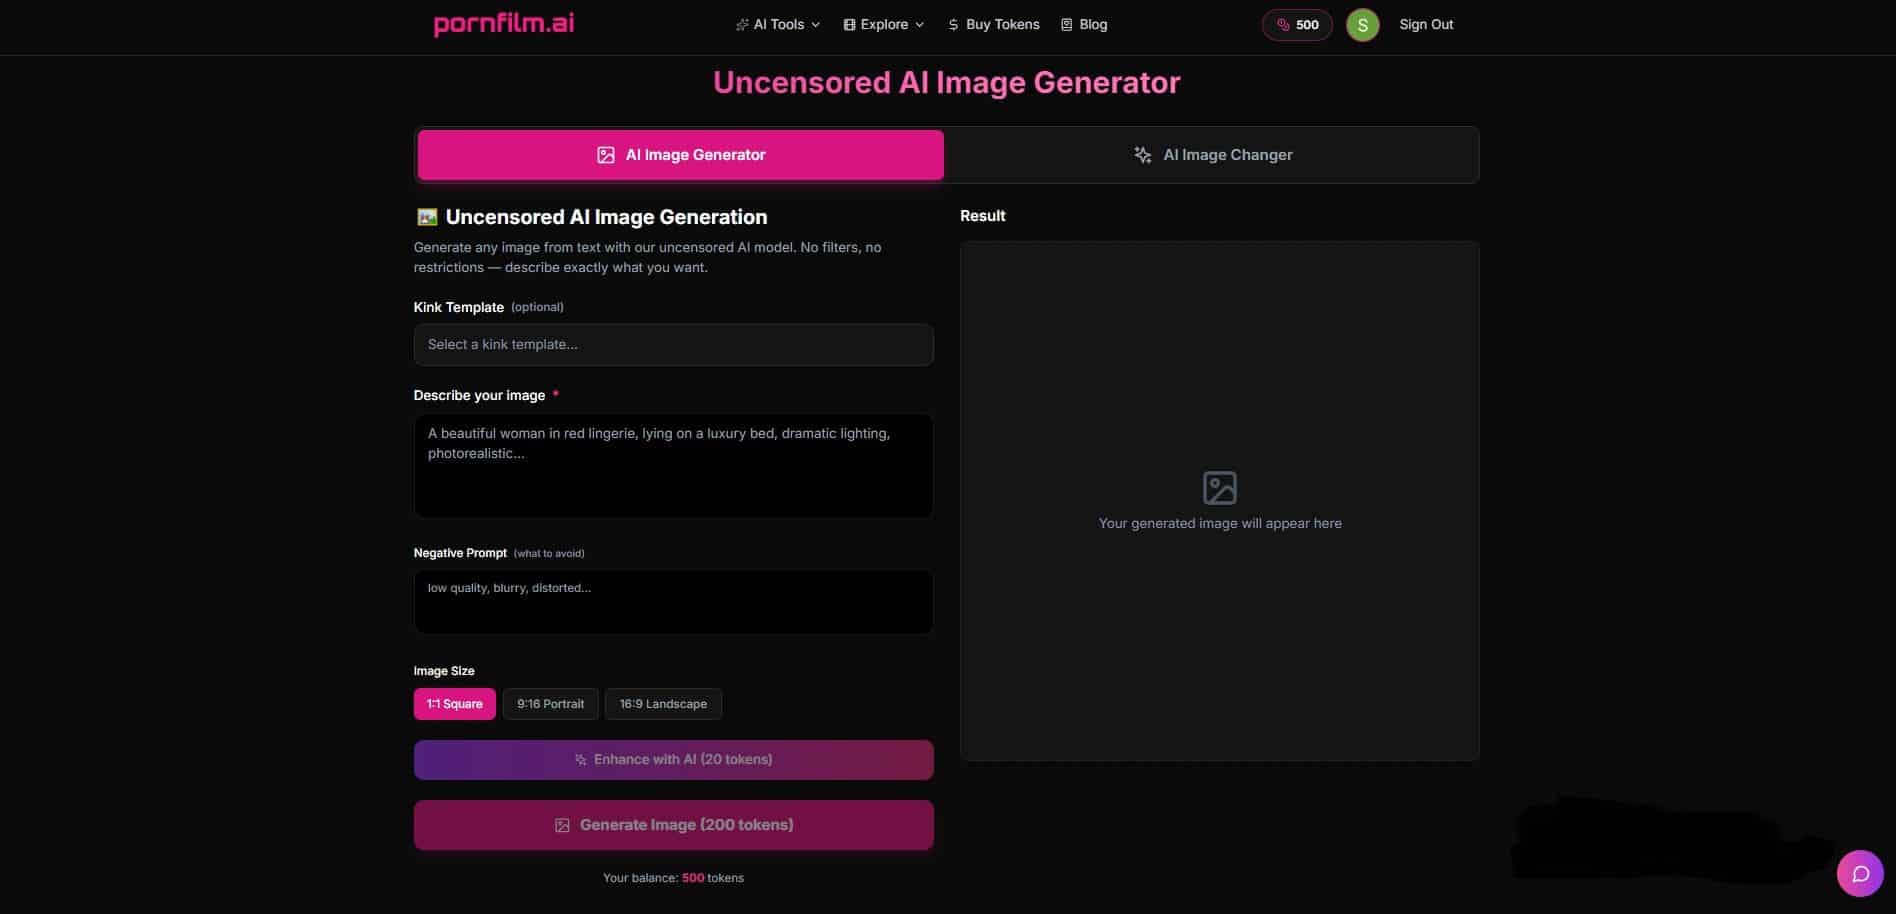Screen dimensions: 1896x914
Task: Click Enhance with AI (20 tokens)
Action: click(673, 760)
